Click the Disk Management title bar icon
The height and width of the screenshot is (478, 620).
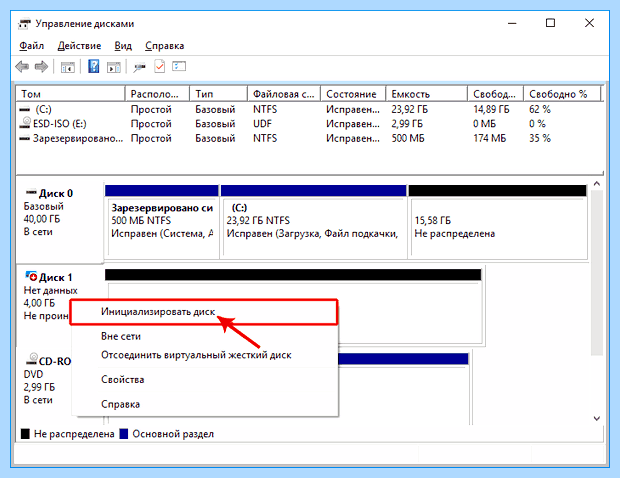tap(24, 24)
